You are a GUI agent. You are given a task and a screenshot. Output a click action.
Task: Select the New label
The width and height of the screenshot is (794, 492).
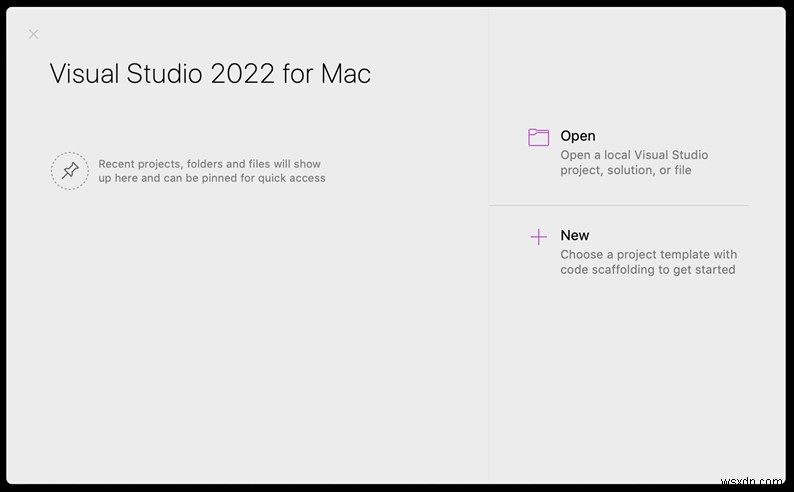click(575, 235)
